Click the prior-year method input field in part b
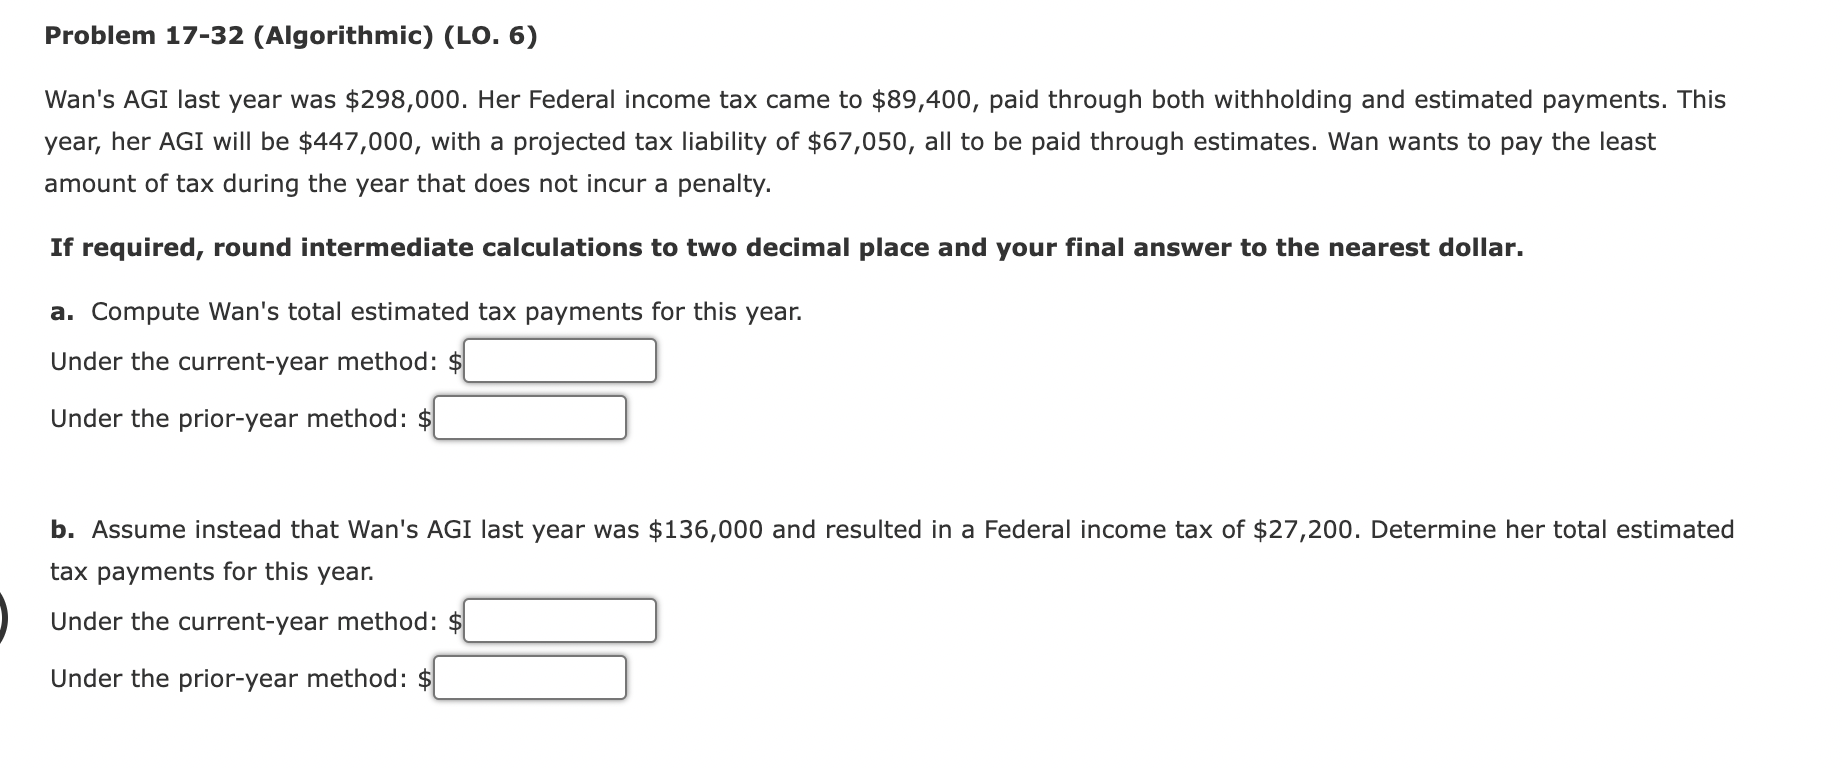 (529, 678)
